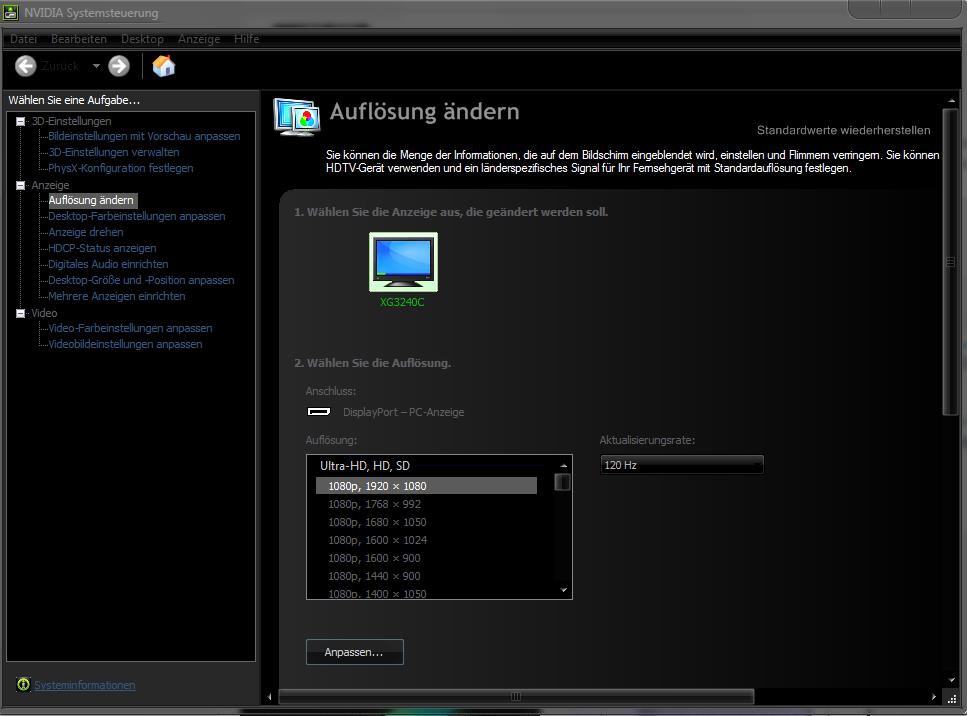This screenshot has width=967, height=716.
Task: Select resolution 1080p, 1600 × 1024
Action: click(x=426, y=540)
